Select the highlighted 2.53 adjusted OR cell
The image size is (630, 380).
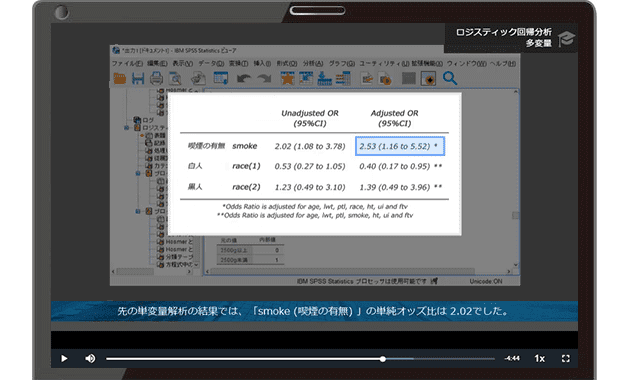pyautogui.click(x=400, y=146)
